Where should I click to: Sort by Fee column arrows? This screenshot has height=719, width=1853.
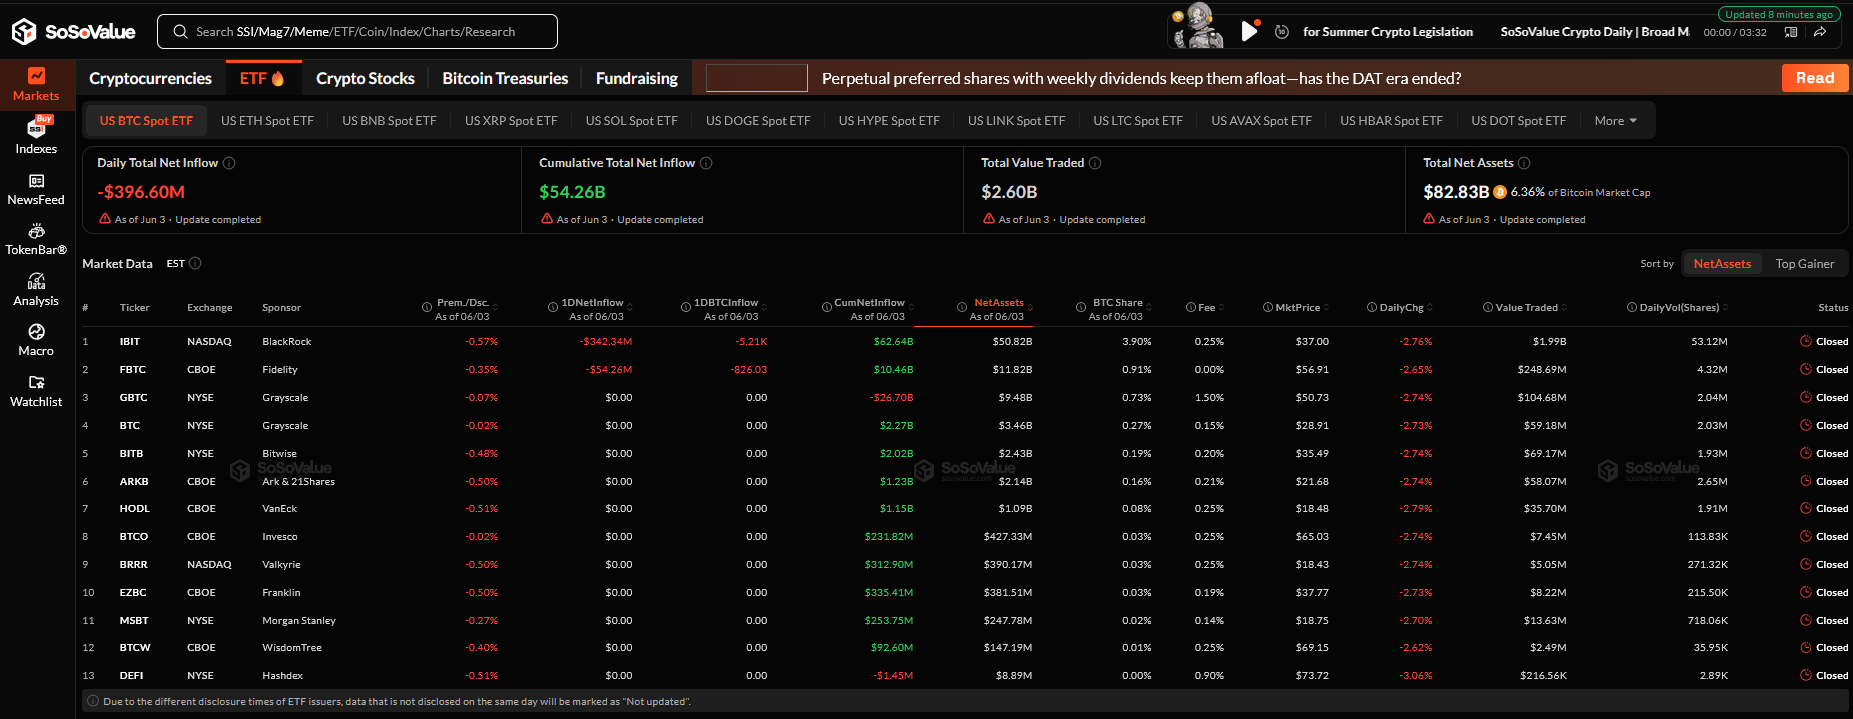click(1221, 307)
